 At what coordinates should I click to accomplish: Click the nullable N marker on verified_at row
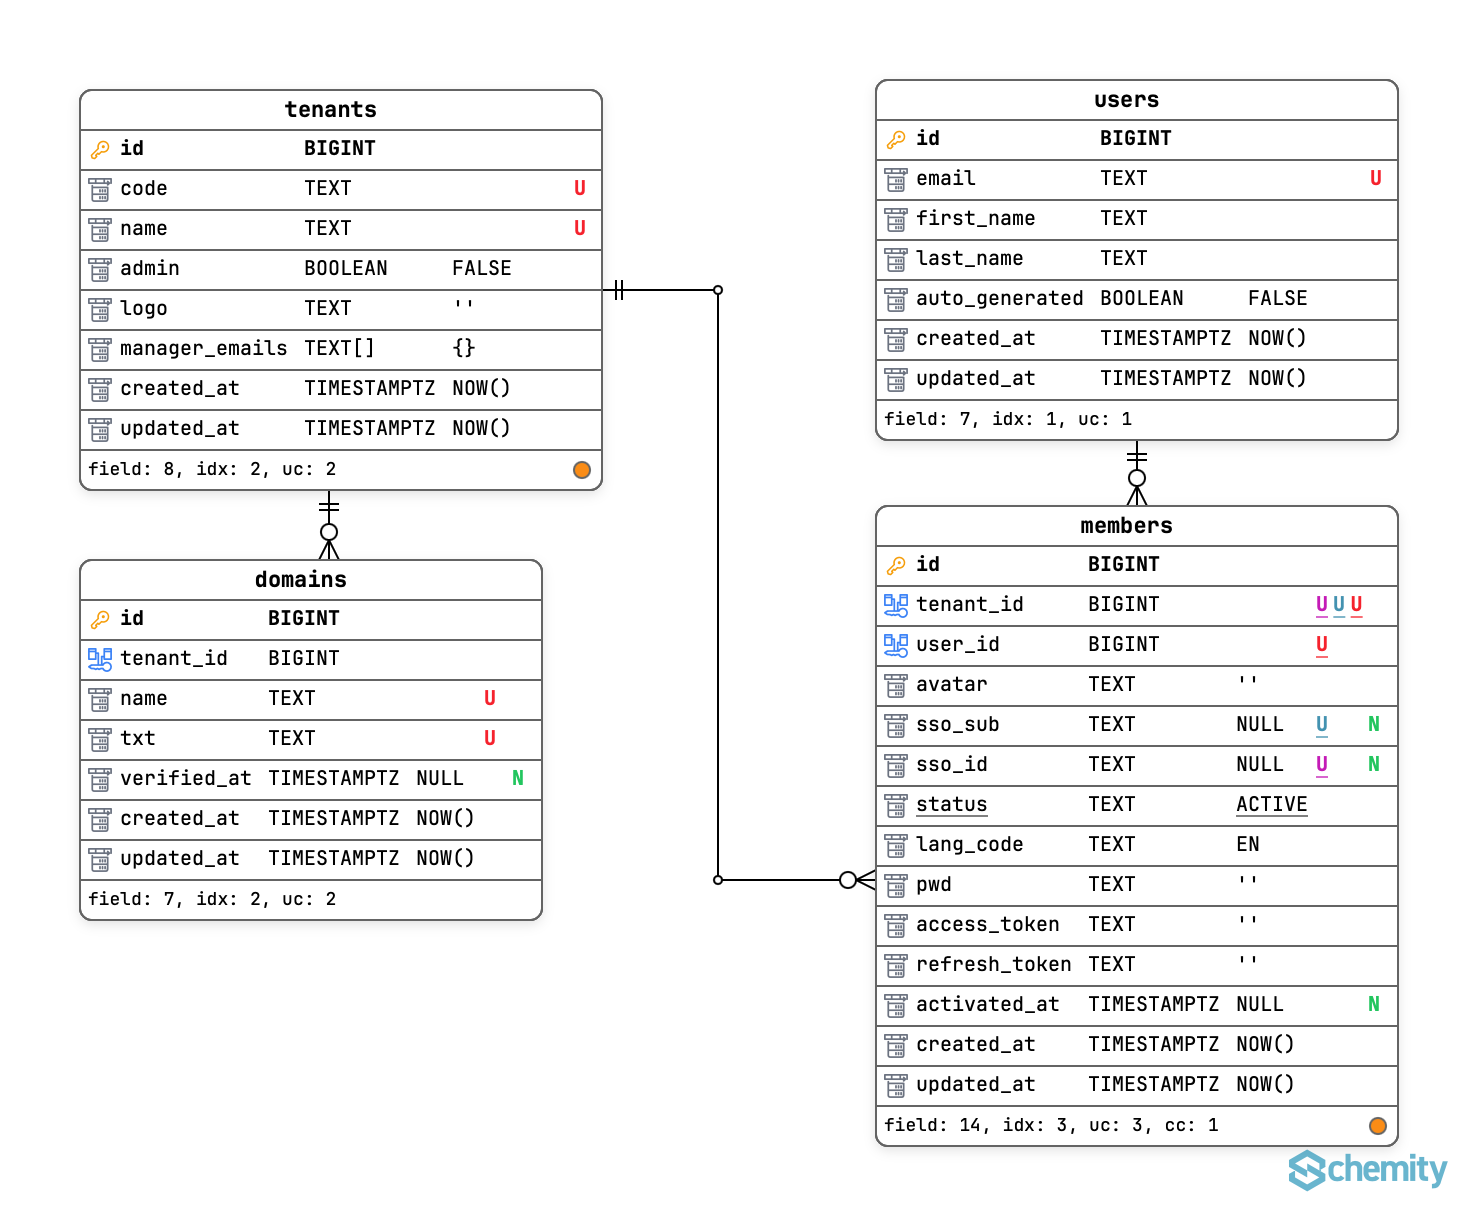click(518, 778)
